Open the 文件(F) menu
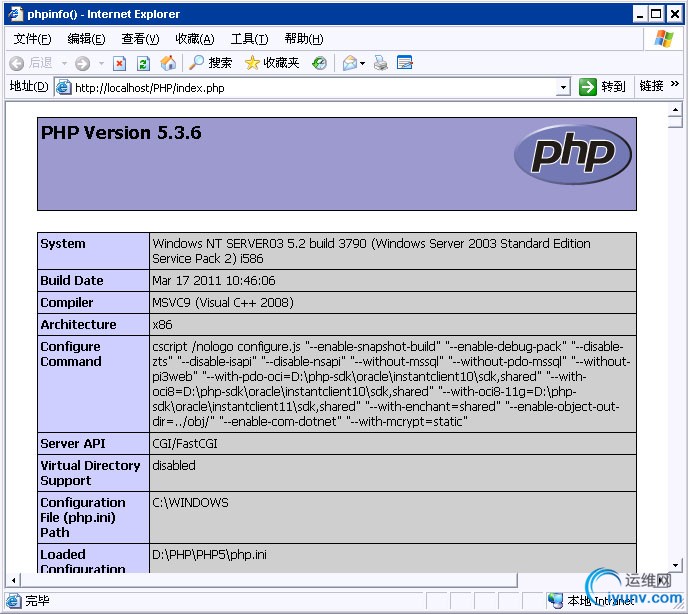Screen dimensions: 688x614 [x=32, y=39]
